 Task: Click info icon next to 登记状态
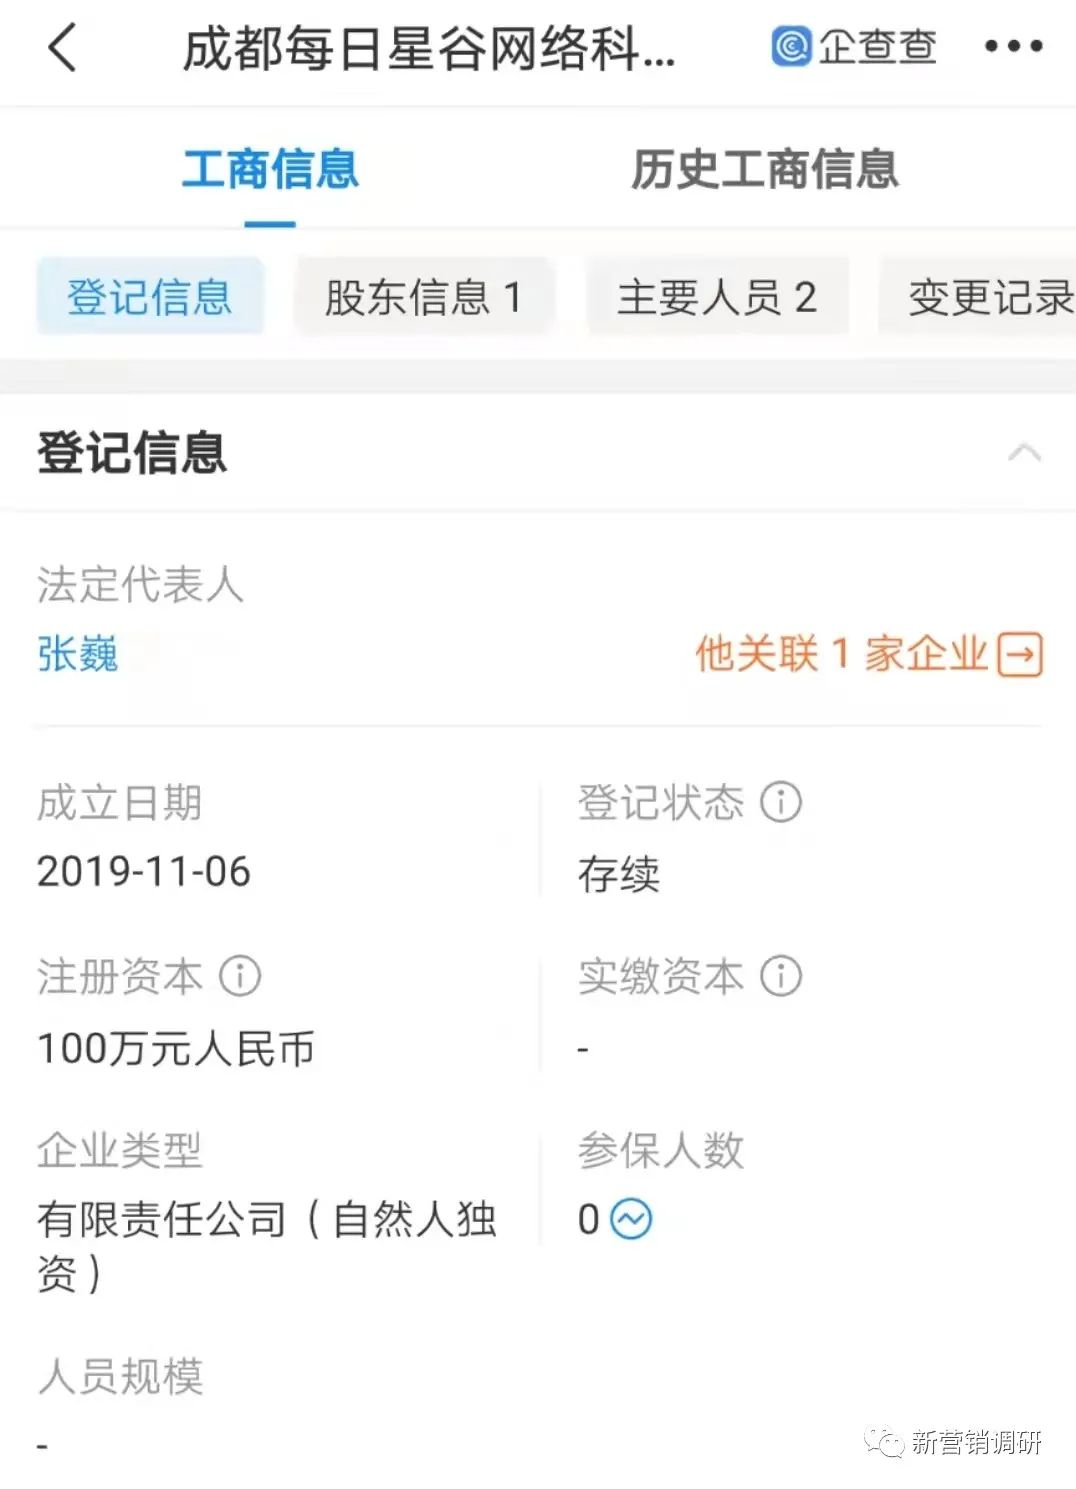pyautogui.click(x=781, y=802)
